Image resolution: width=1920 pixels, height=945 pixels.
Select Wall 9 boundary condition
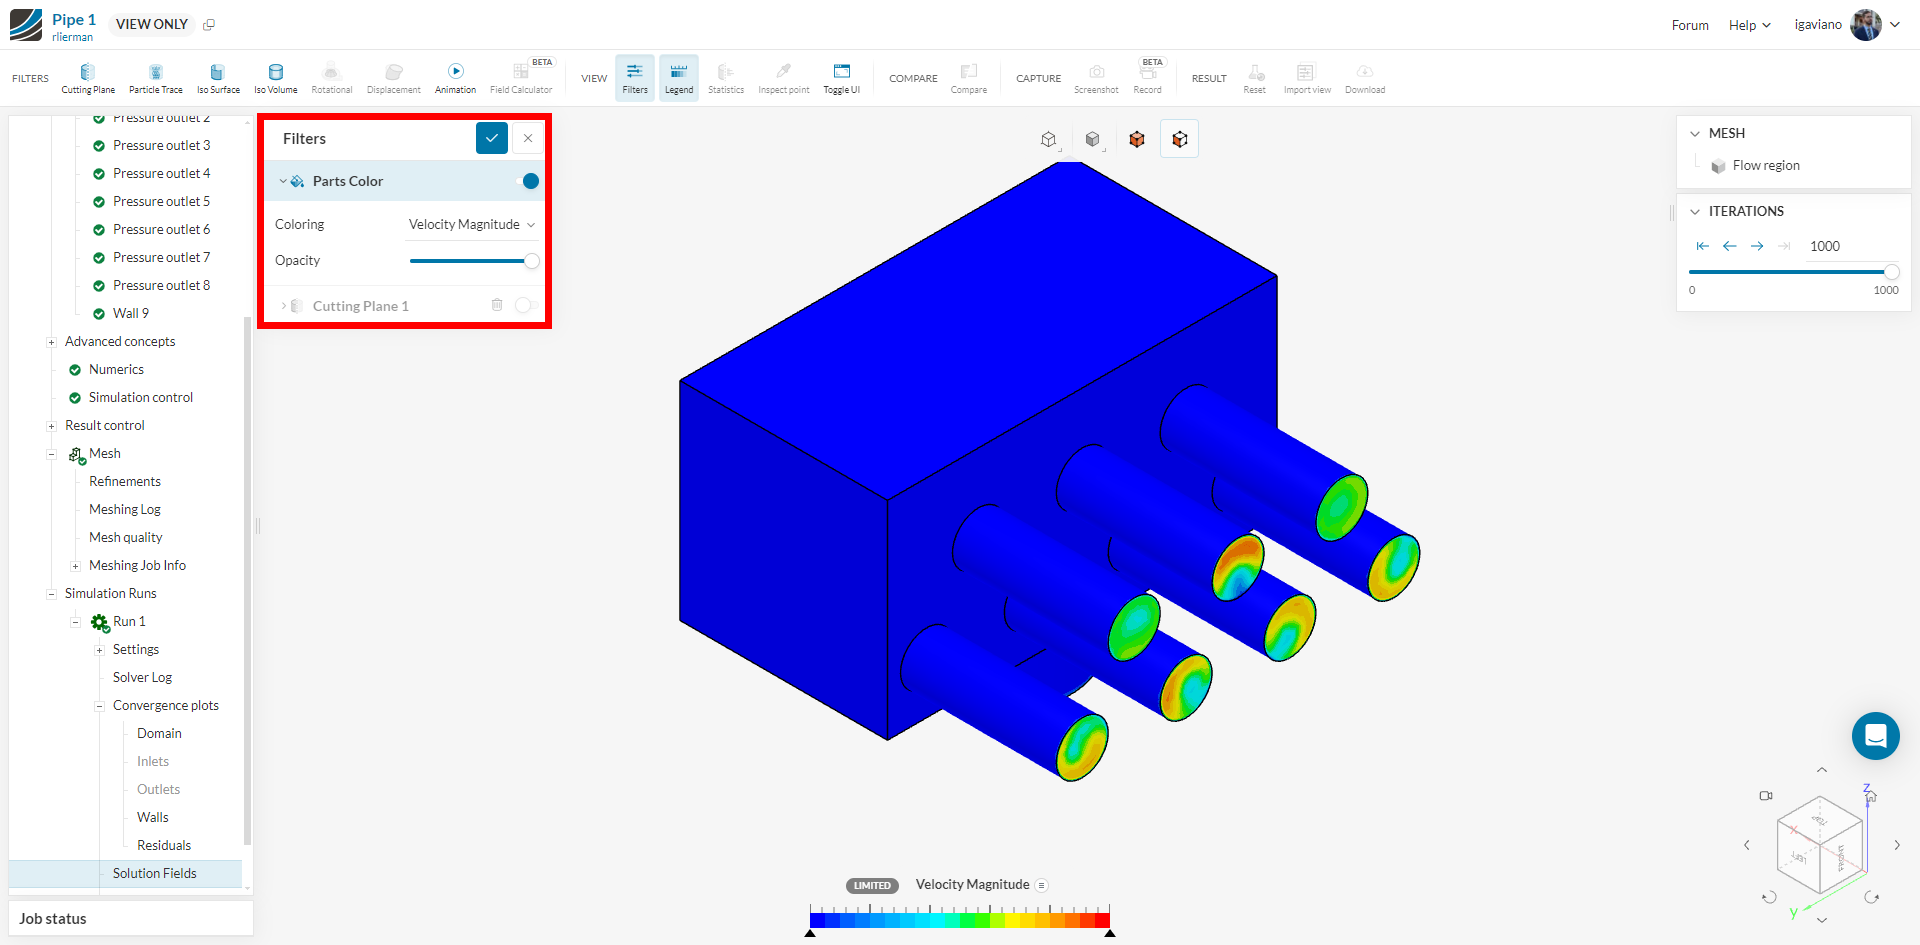(131, 313)
